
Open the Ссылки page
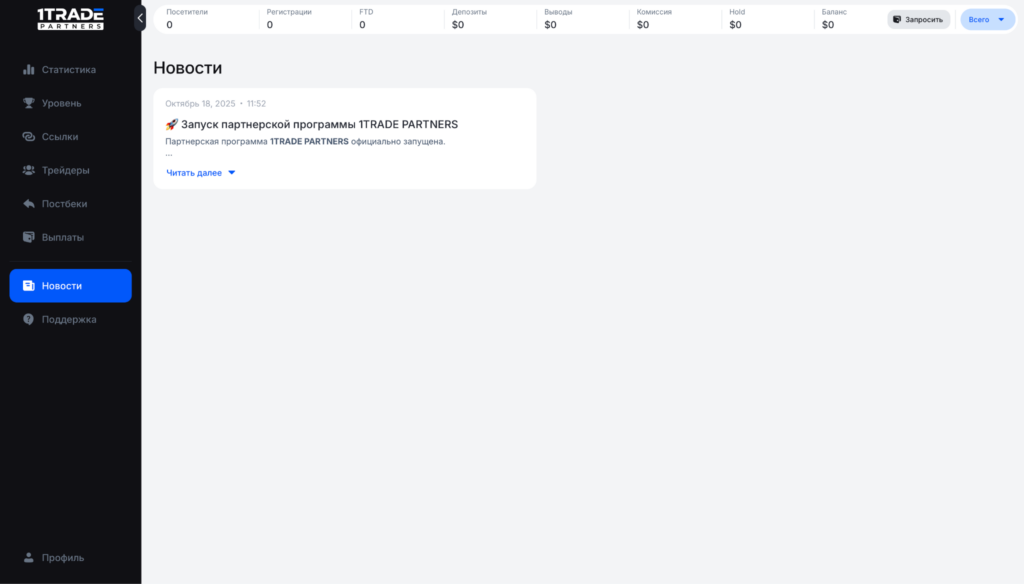(x=71, y=137)
